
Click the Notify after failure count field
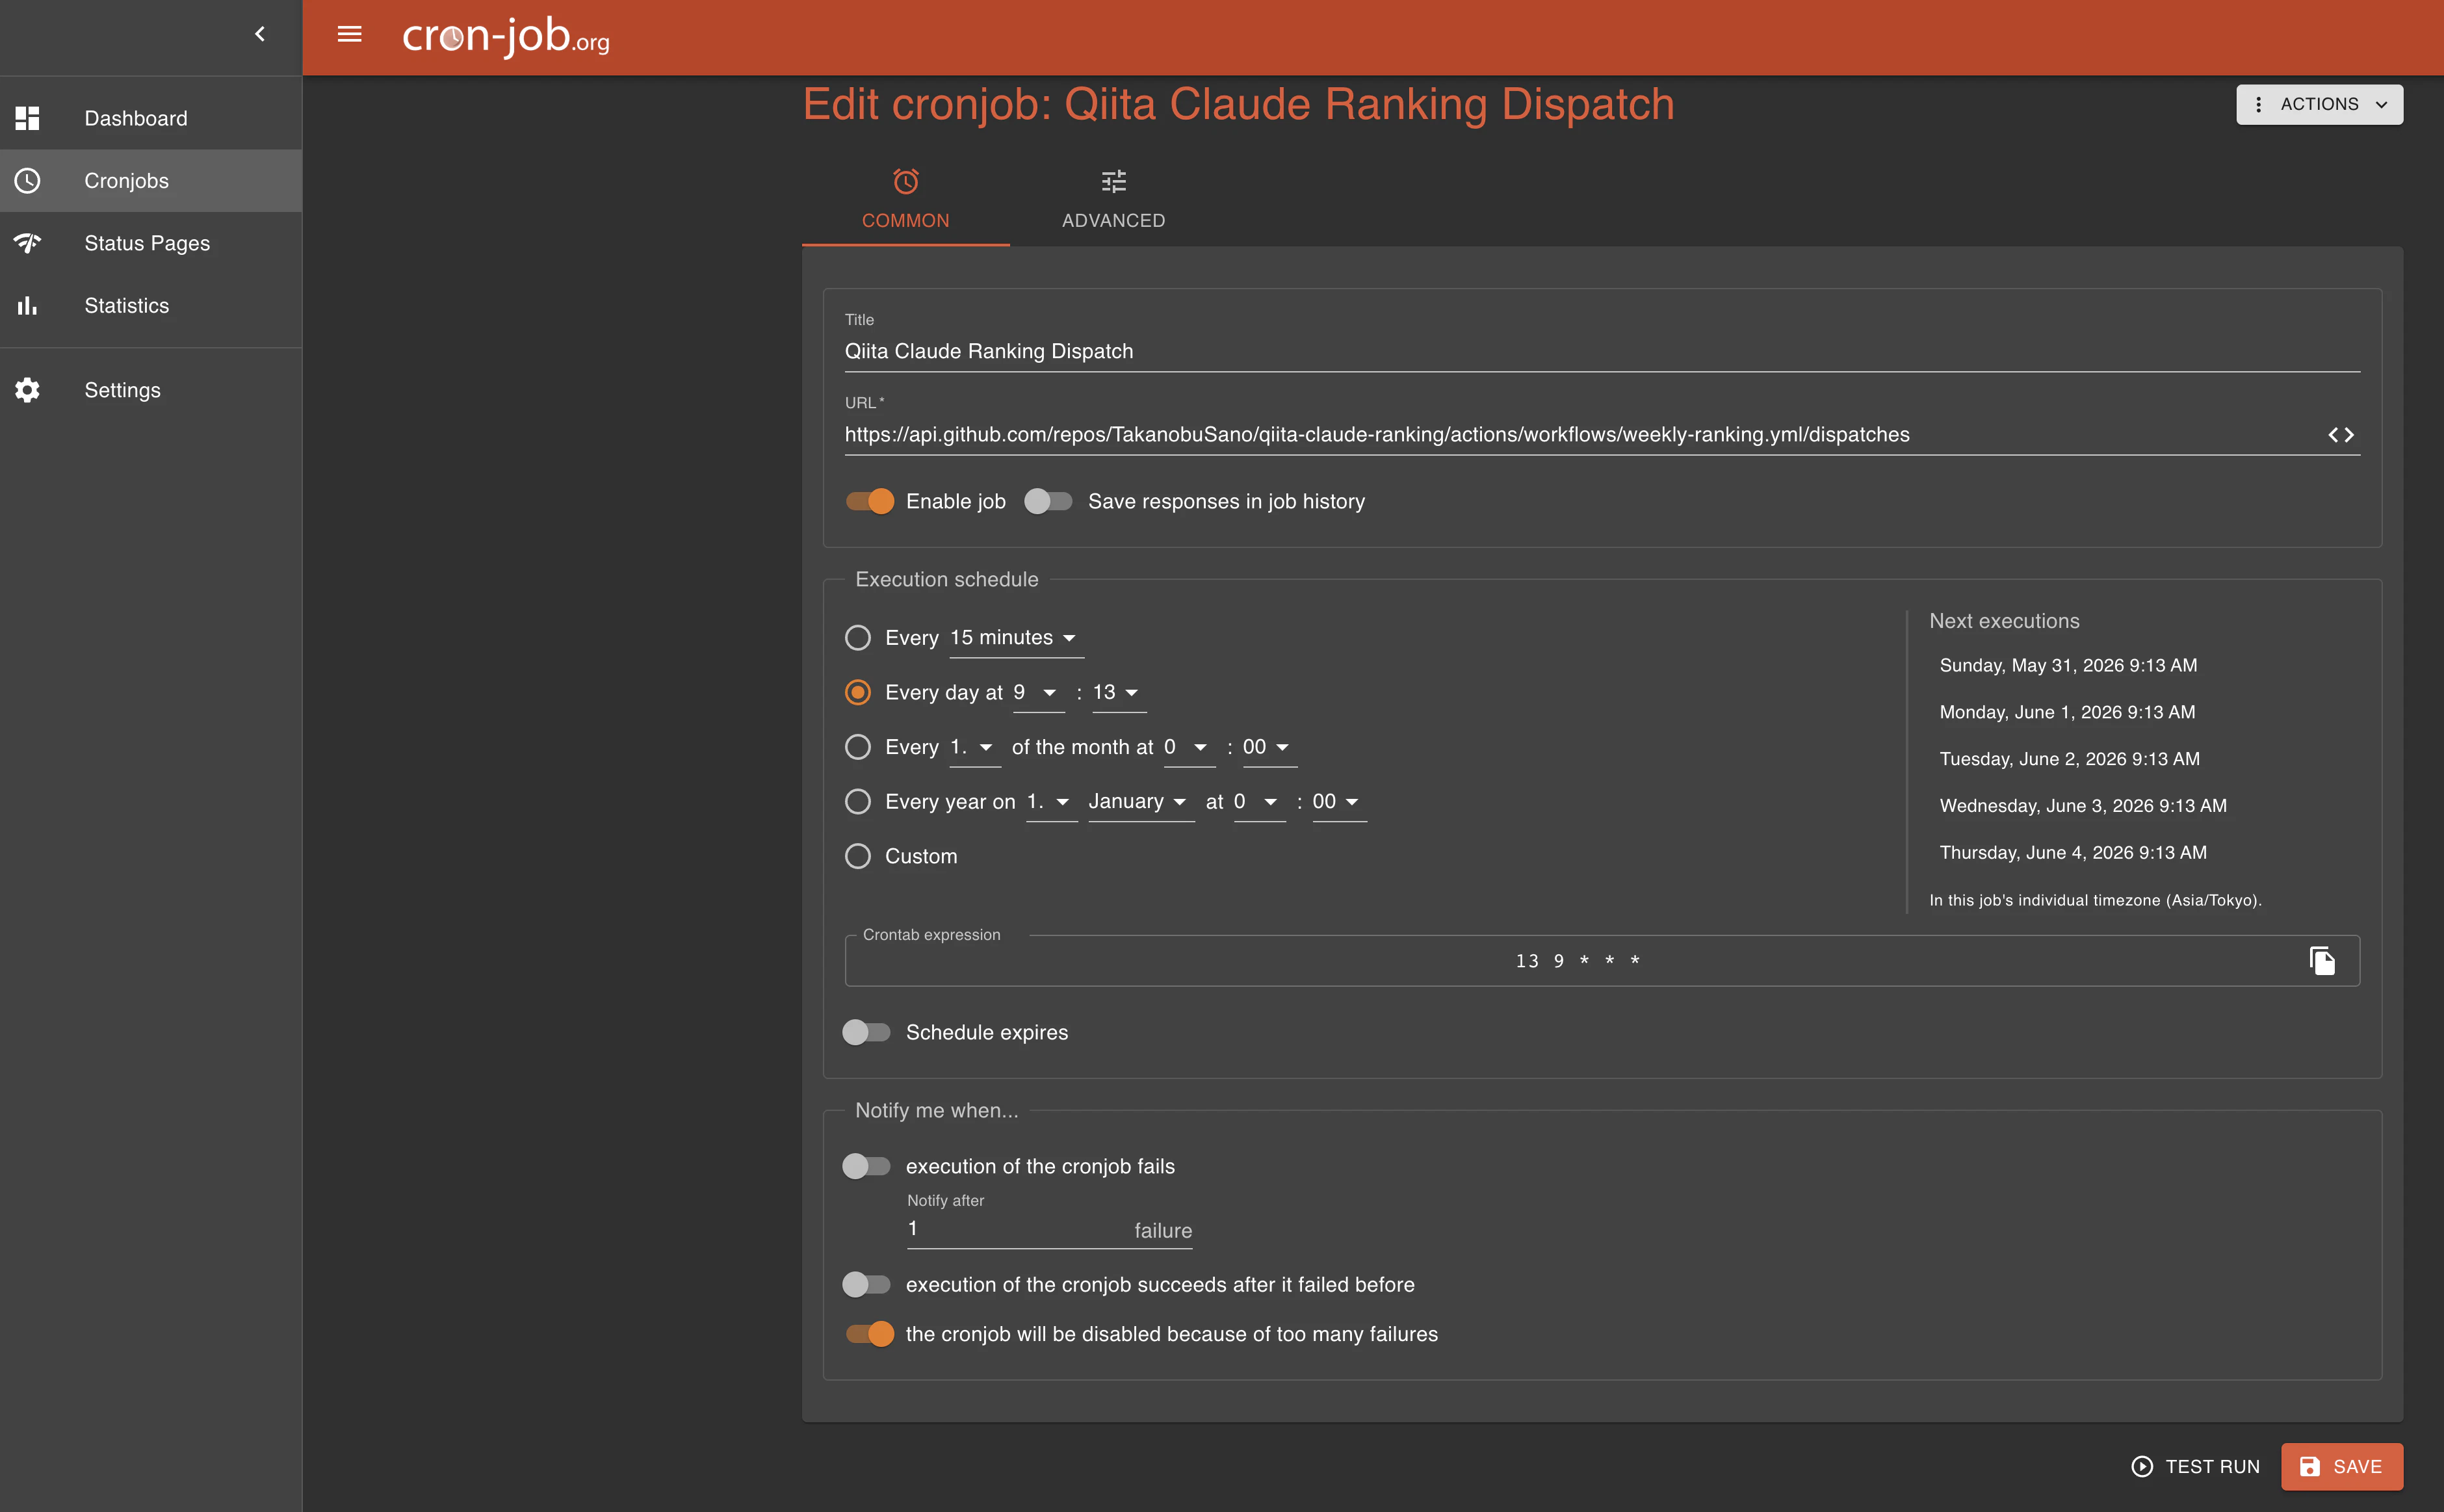click(x=1049, y=1229)
